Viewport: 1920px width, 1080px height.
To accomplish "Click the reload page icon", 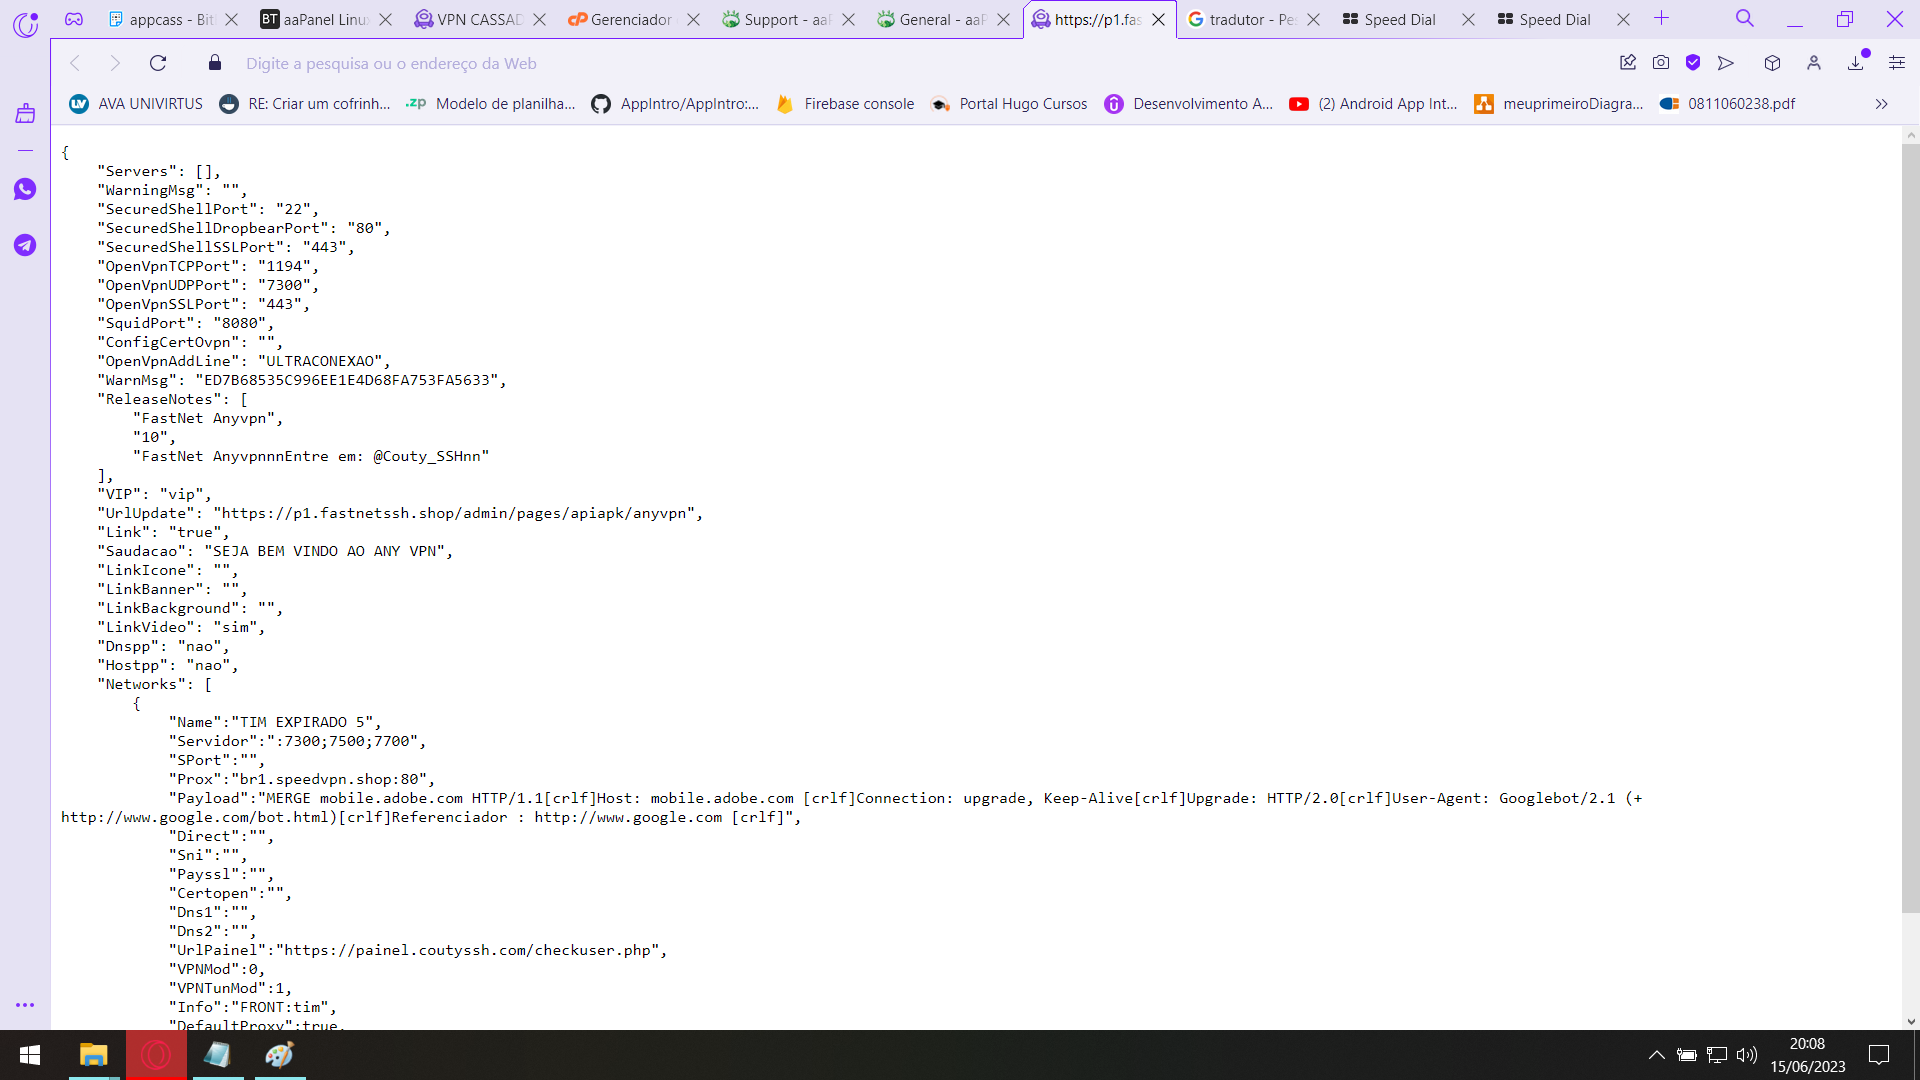I will [x=158, y=63].
